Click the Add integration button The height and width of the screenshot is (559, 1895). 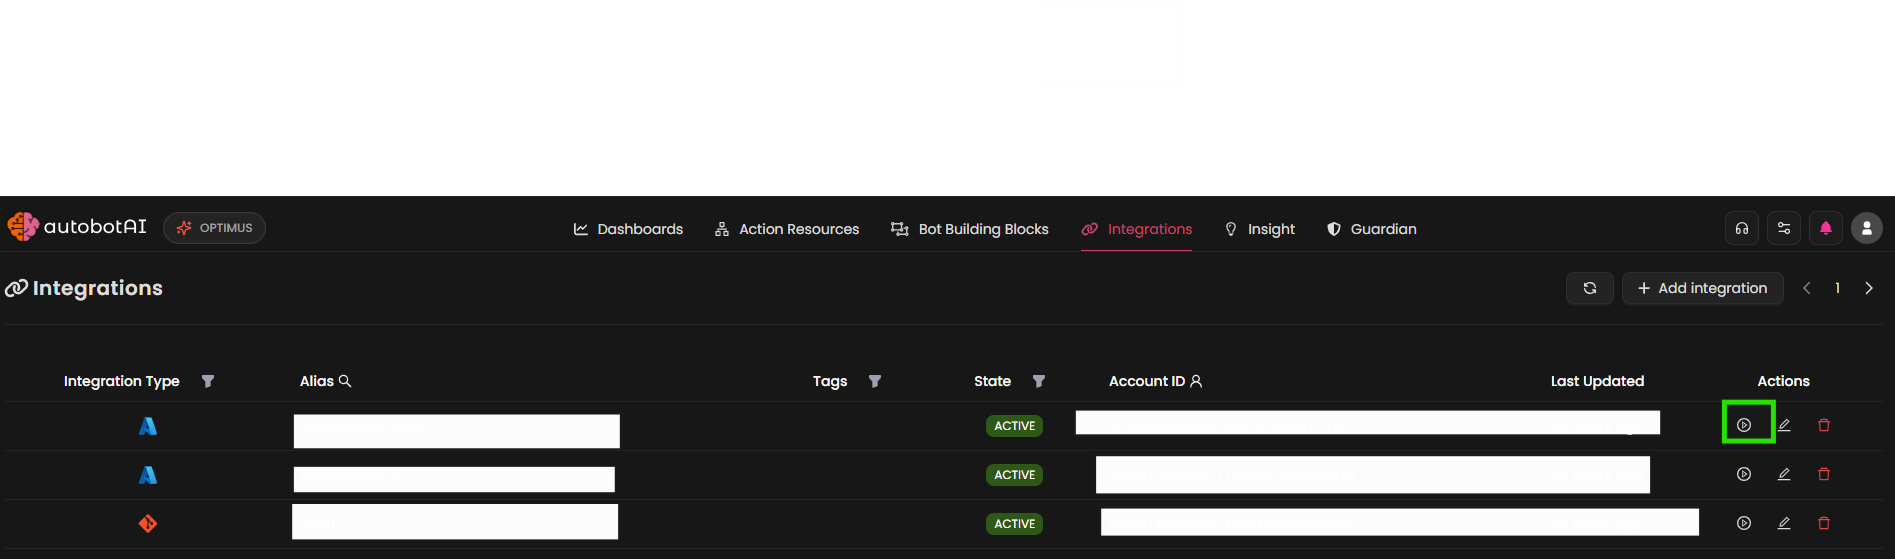click(x=1702, y=288)
